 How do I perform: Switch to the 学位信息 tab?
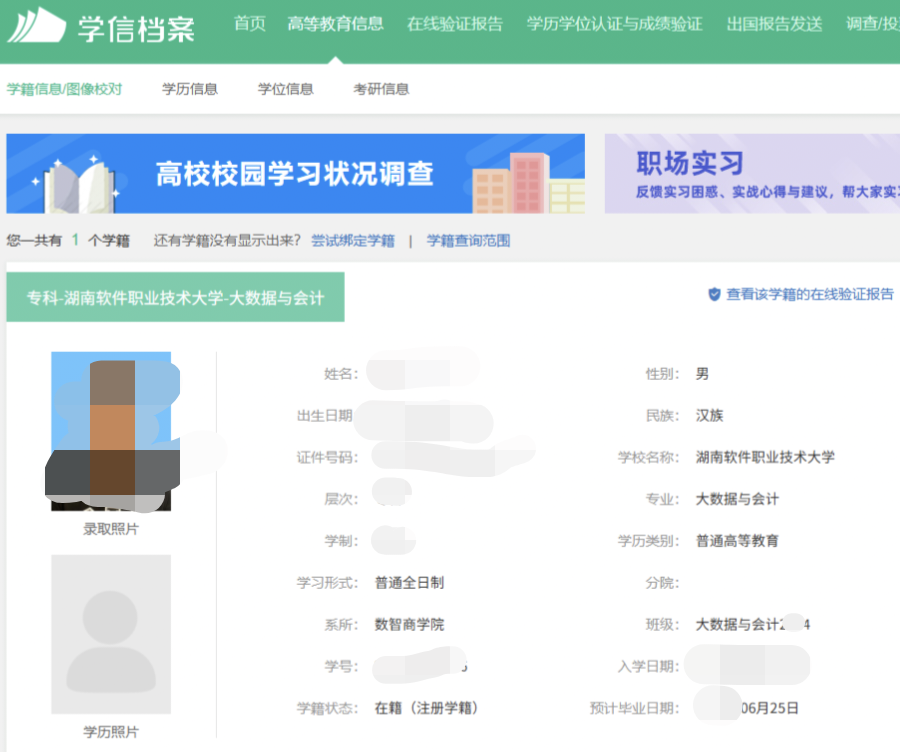(285, 89)
